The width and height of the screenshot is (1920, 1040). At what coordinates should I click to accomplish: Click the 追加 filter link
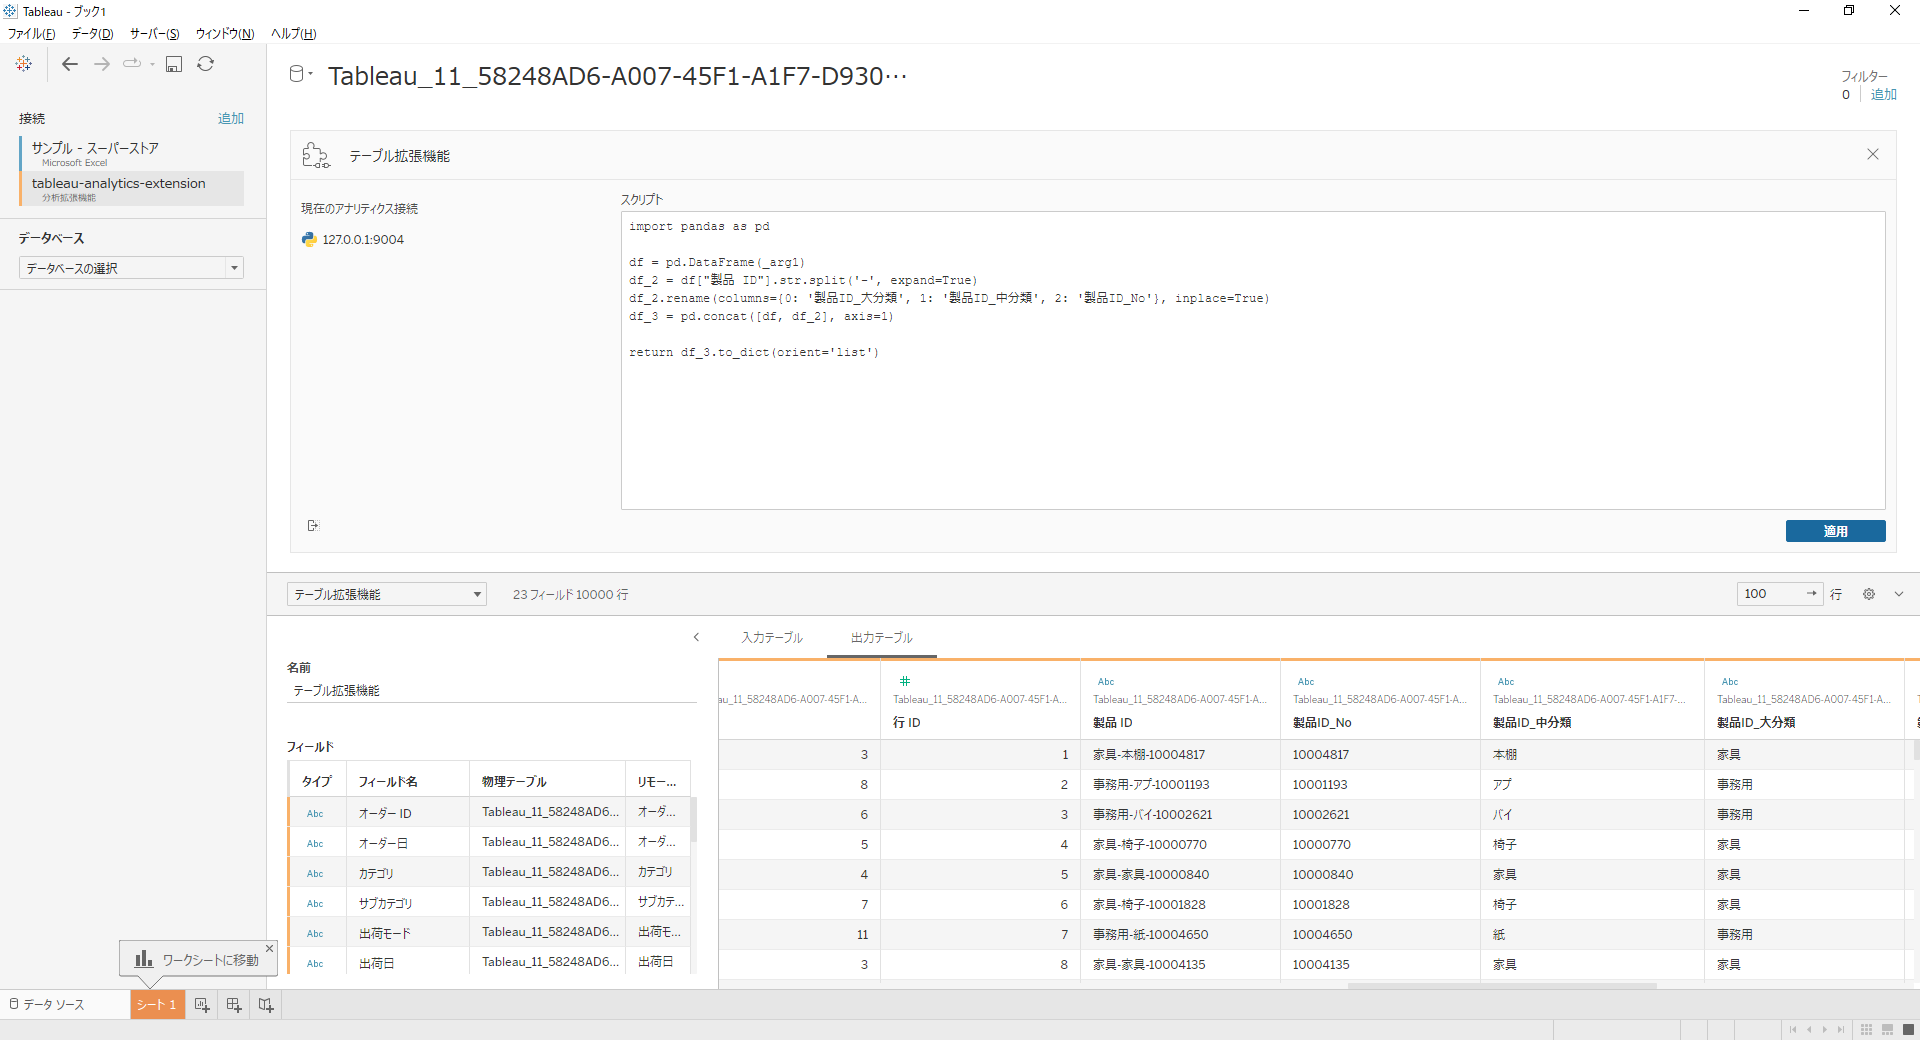click(1884, 94)
